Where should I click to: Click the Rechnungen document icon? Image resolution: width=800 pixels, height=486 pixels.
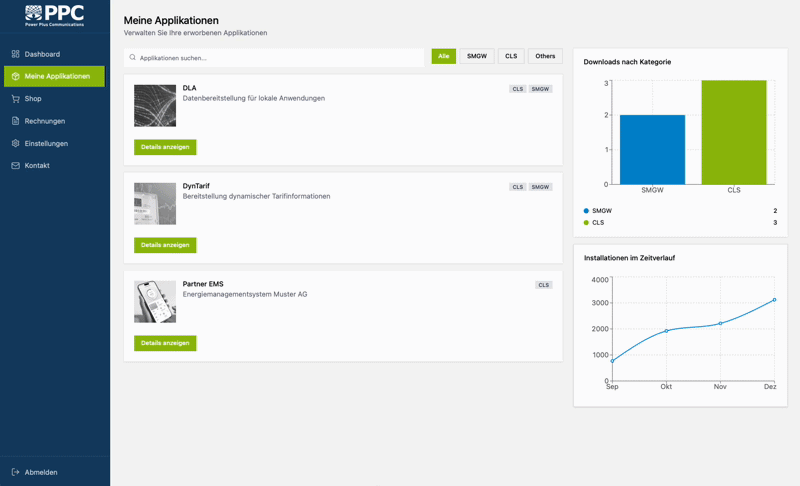(15, 121)
